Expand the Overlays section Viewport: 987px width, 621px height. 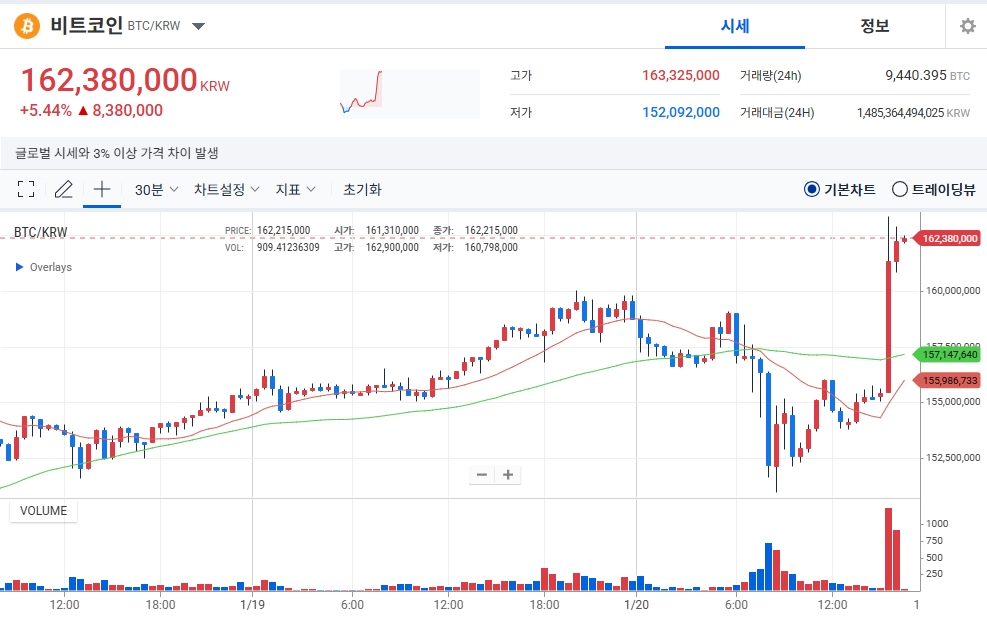coord(43,267)
